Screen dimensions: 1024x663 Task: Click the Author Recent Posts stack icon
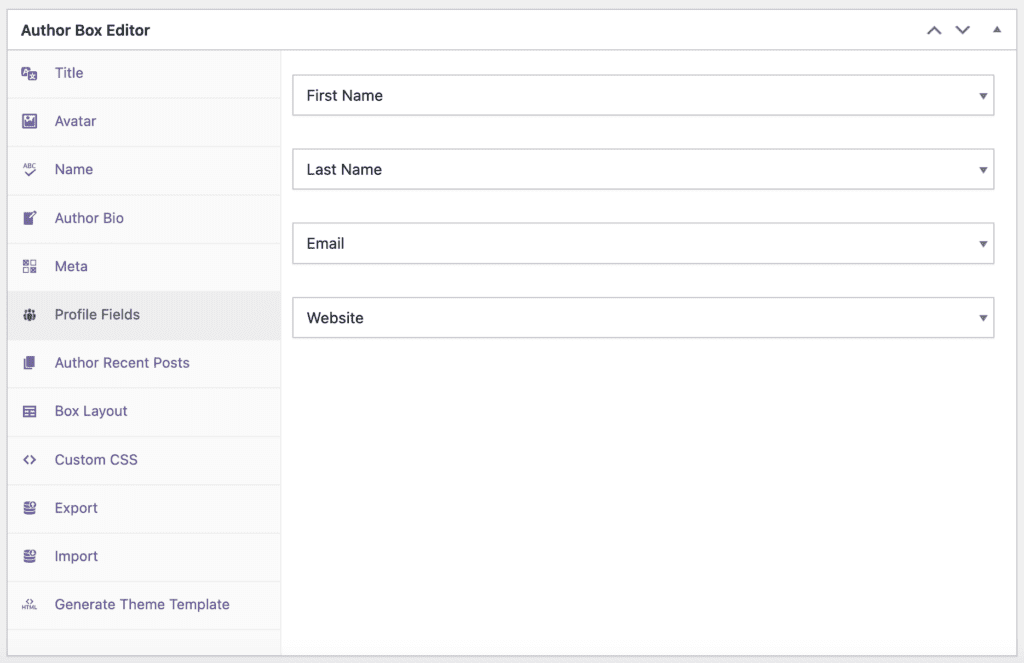(x=29, y=363)
